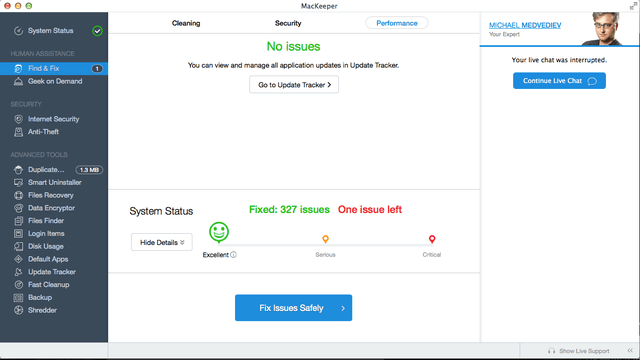Click the Backup icon

point(18,297)
